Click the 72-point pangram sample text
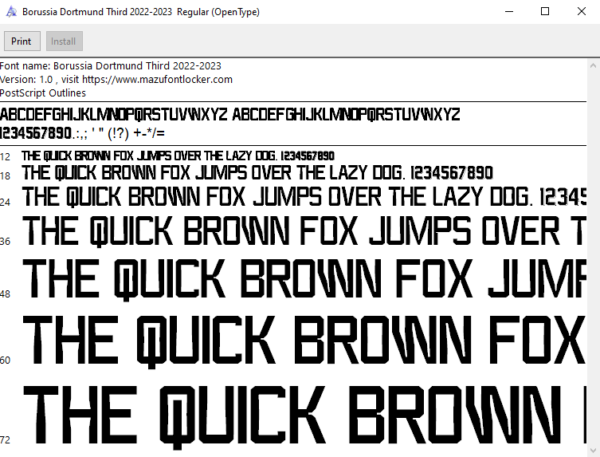Image resolution: width=600 pixels, height=457 pixels. tap(304, 416)
